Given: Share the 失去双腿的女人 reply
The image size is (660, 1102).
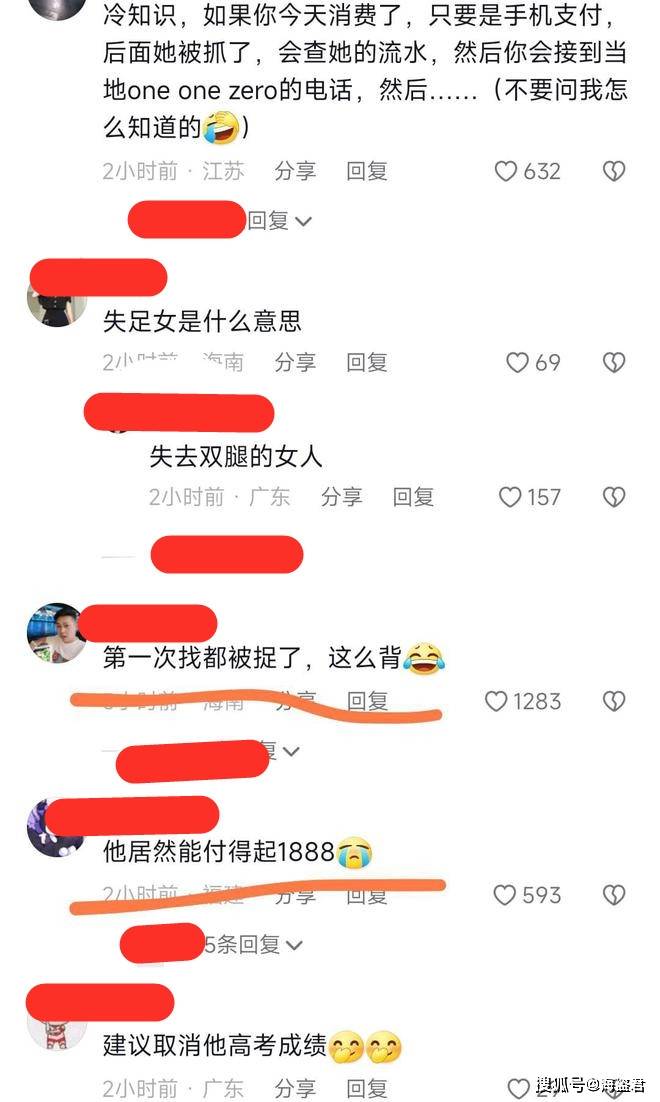Looking at the screenshot, I should point(342,498).
